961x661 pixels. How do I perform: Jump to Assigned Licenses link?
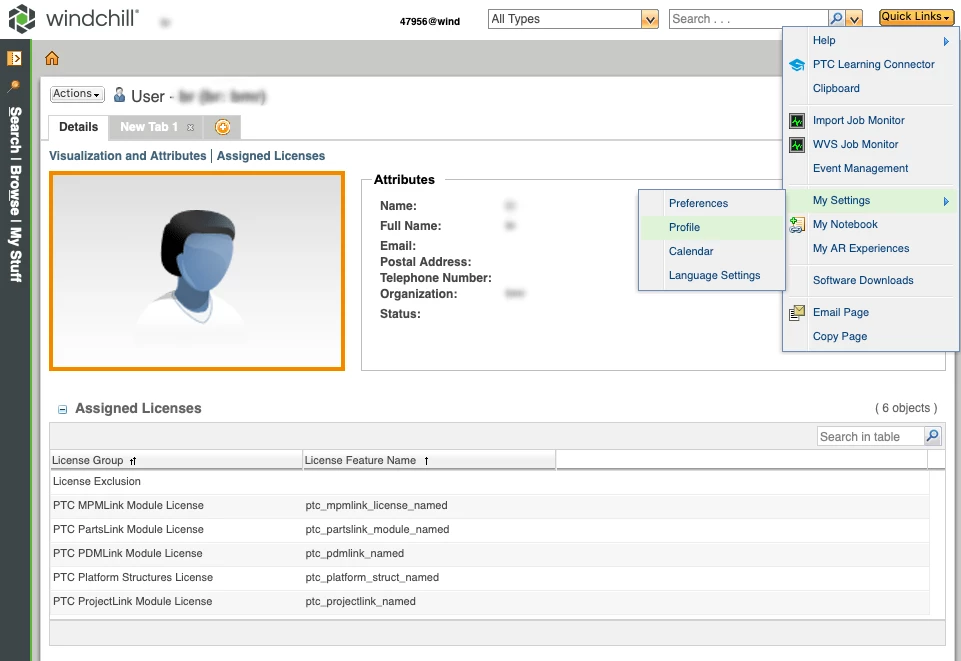[x=270, y=156]
